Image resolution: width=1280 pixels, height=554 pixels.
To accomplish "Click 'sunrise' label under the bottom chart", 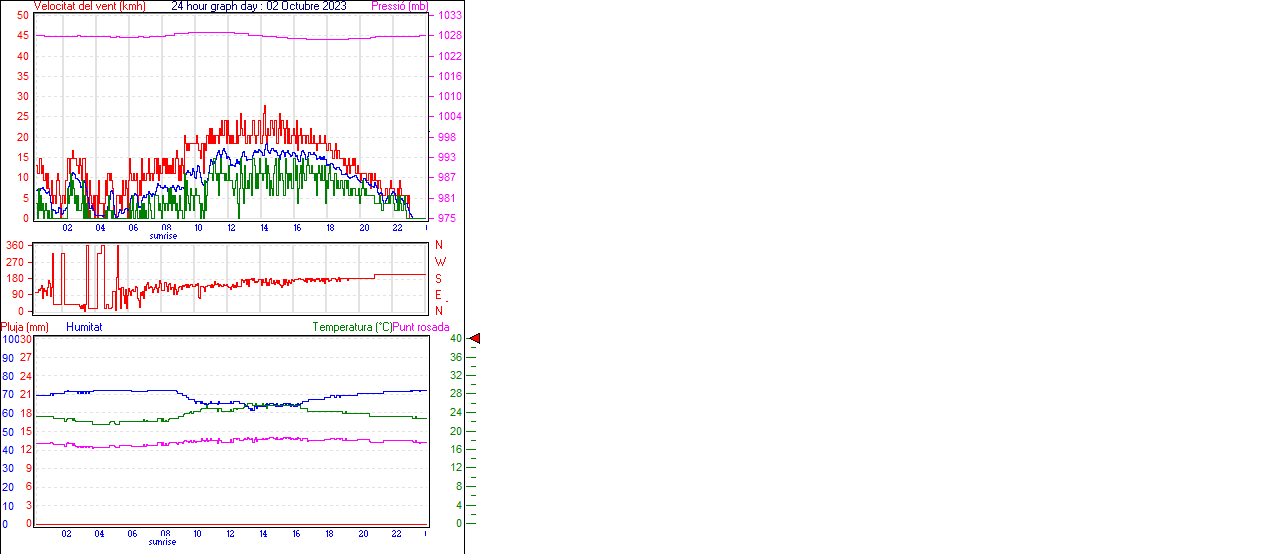I will (163, 542).
